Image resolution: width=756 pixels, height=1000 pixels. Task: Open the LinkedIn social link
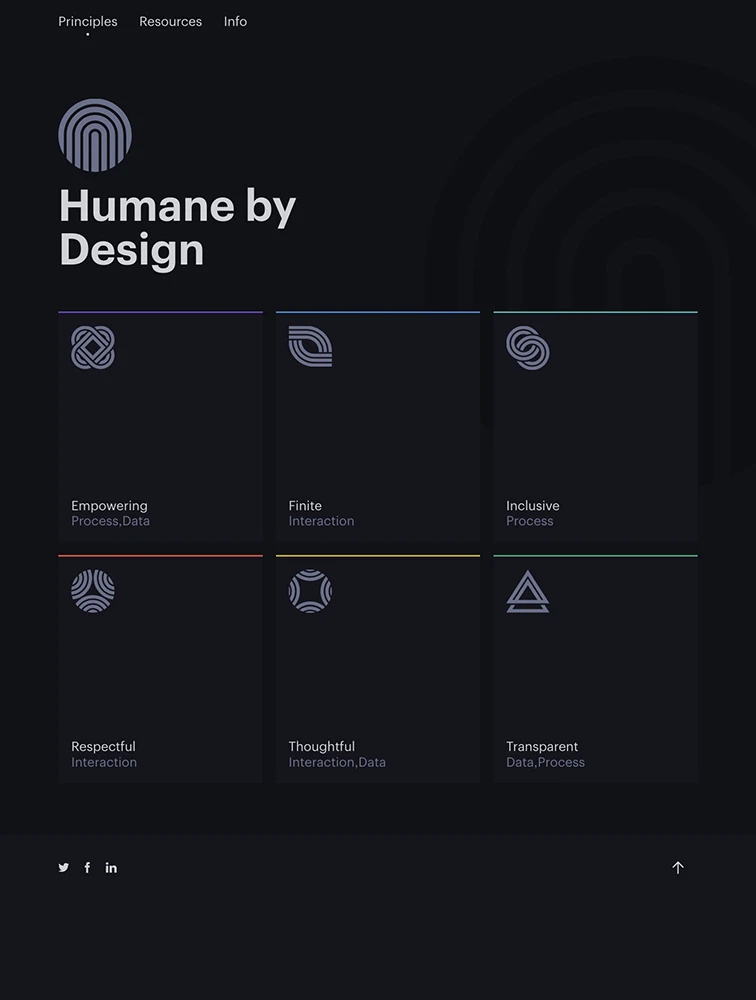pos(111,867)
